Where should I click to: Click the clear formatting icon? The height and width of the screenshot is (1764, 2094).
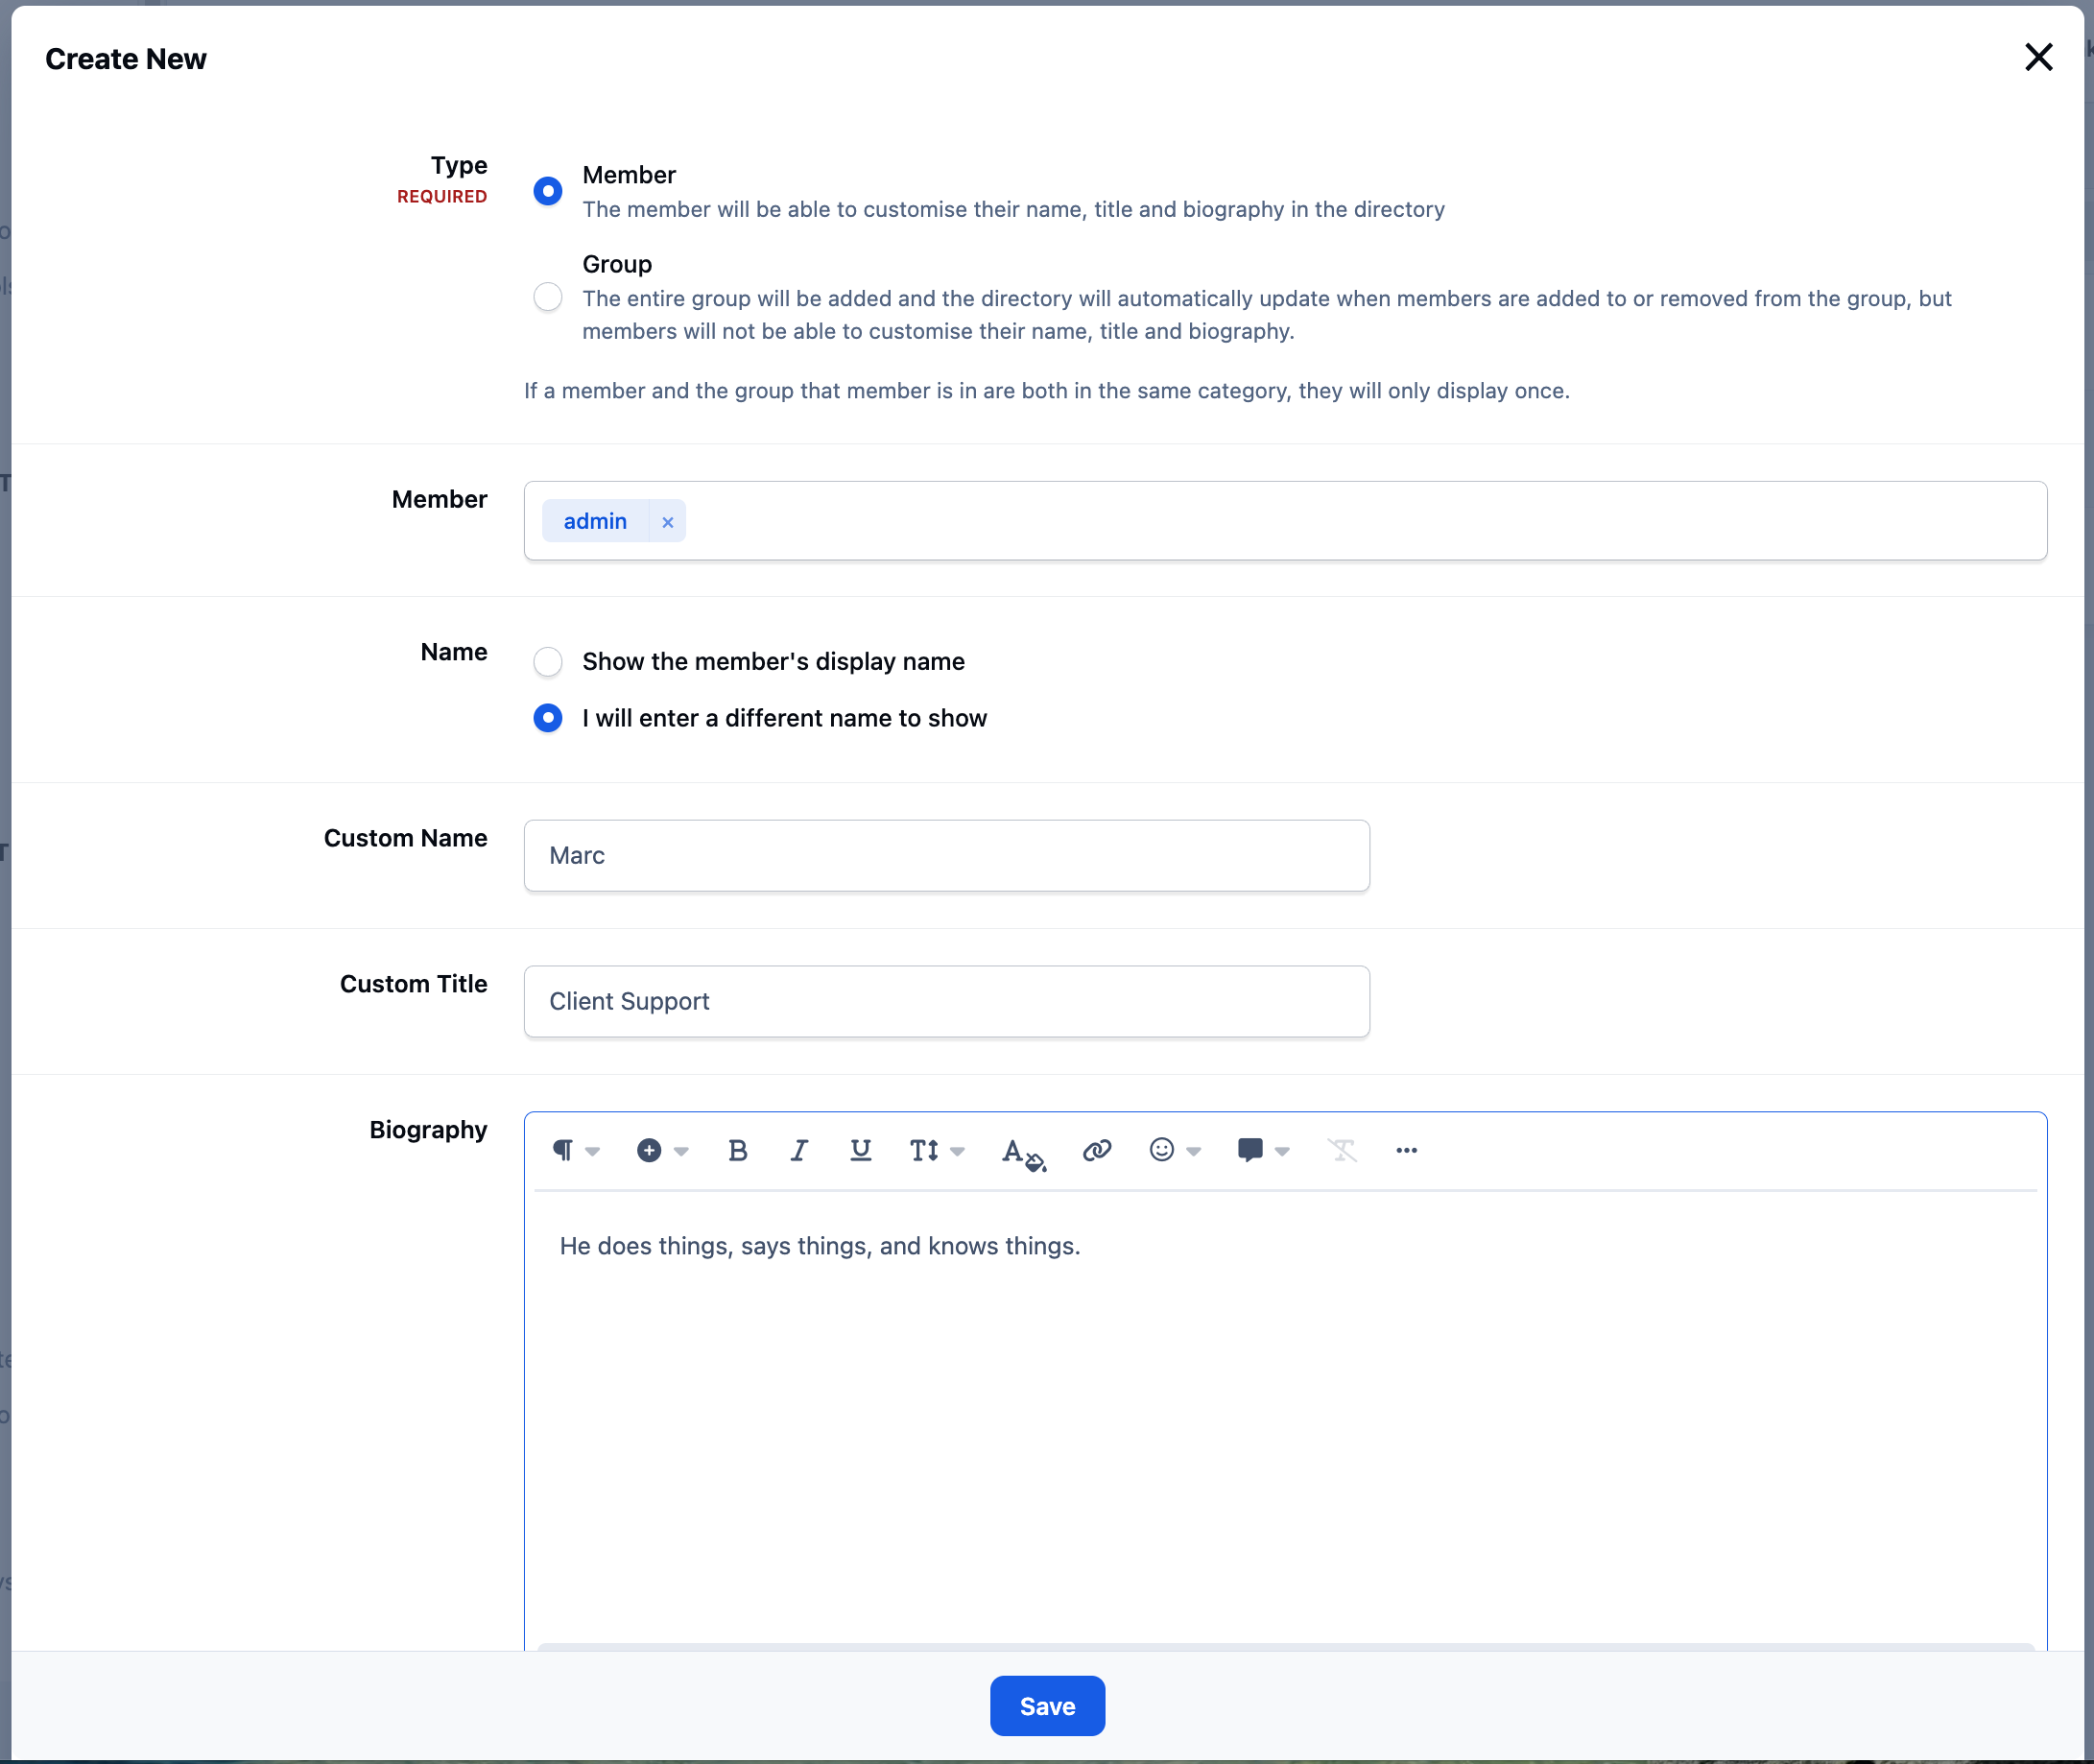pos(1342,1150)
